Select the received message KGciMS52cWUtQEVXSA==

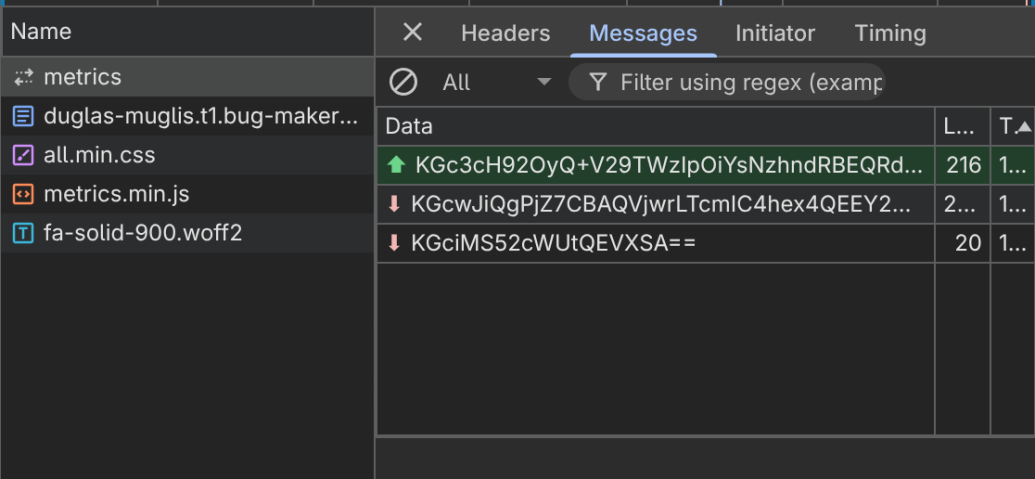(x=706, y=243)
